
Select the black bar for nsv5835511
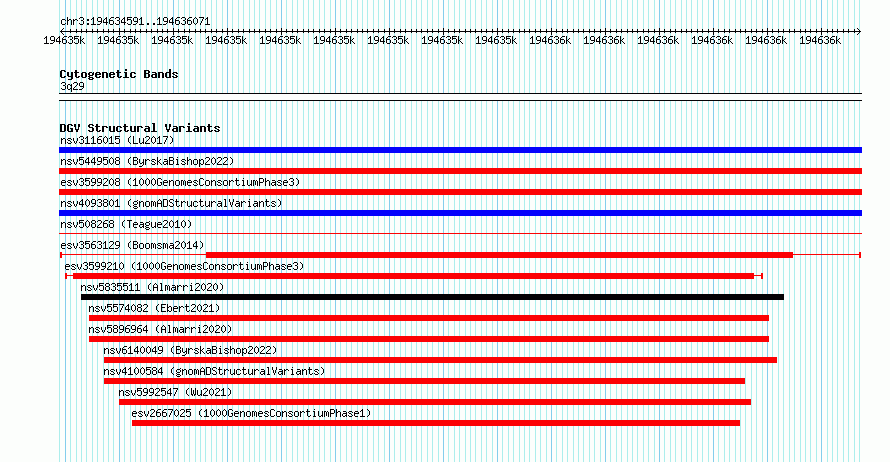pos(433,297)
